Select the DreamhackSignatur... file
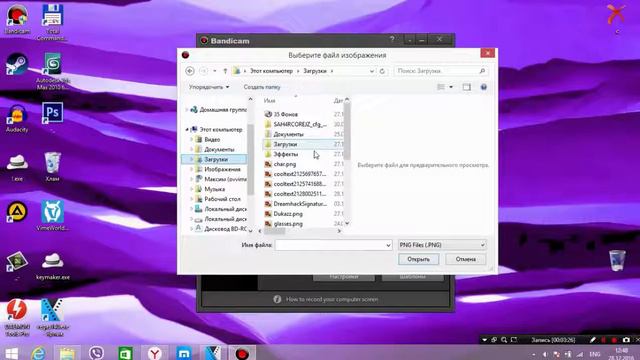The width and height of the screenshot is (640, 360). point(300,204)
